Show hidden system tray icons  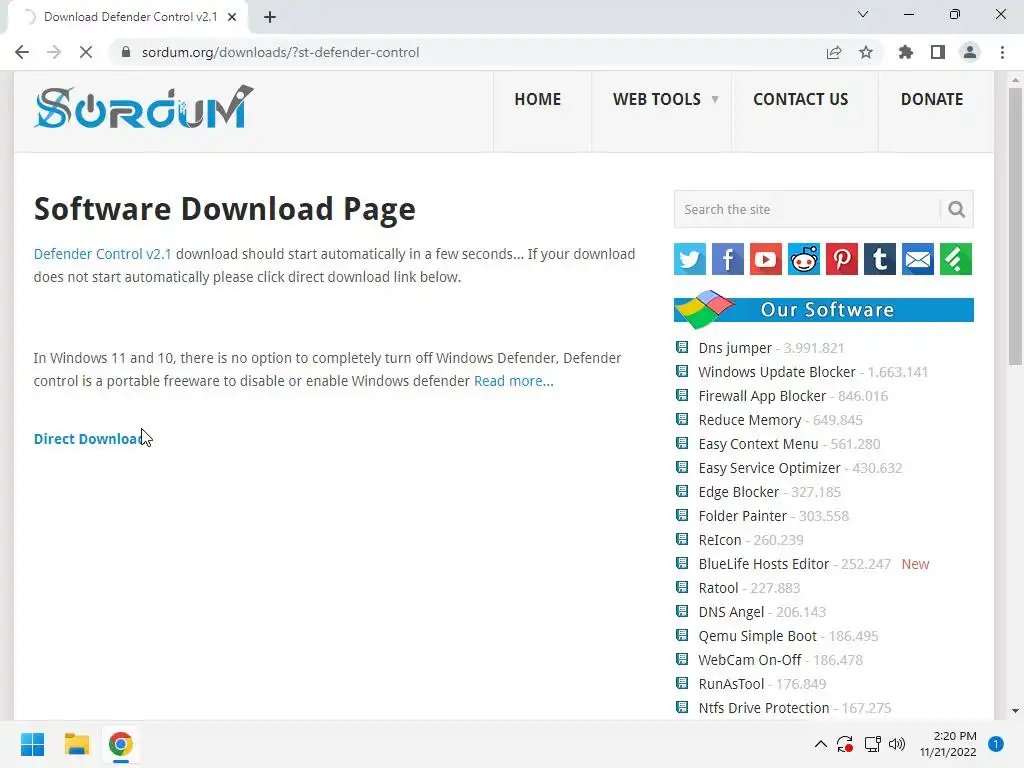(x=821, y=744)
